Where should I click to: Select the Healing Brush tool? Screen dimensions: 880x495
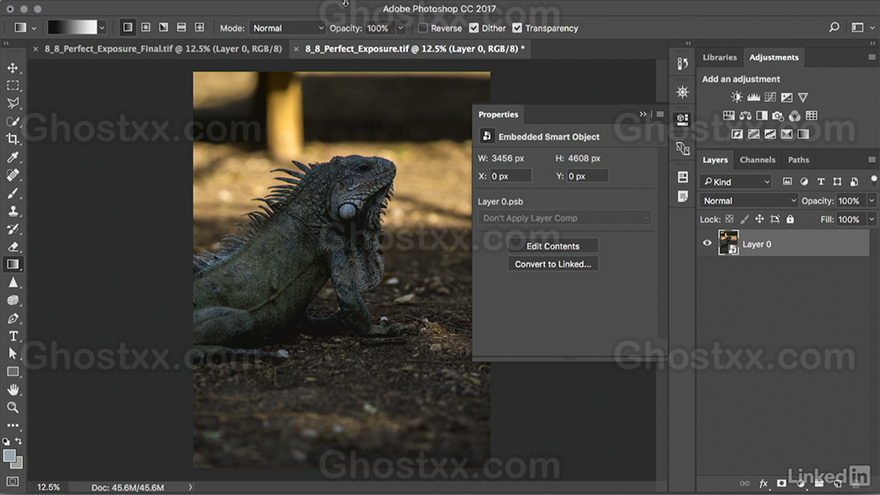pyautogui.click(x=12, y=175)
